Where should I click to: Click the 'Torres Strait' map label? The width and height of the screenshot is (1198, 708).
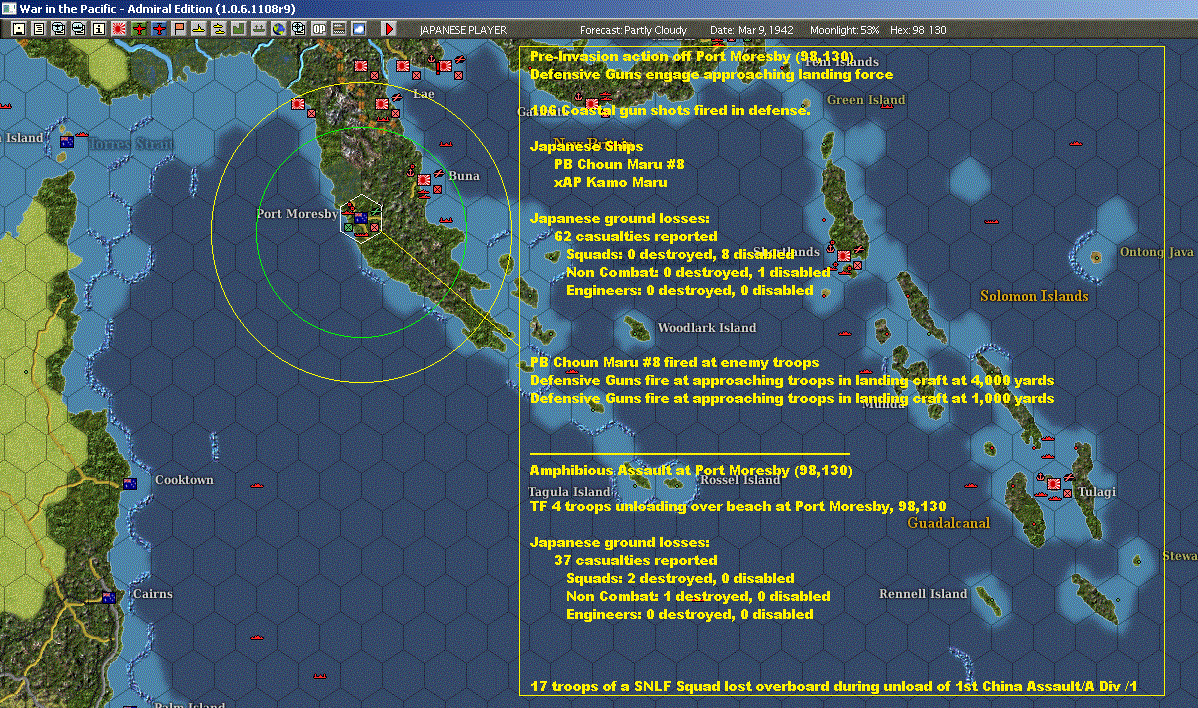pos(131,144)
